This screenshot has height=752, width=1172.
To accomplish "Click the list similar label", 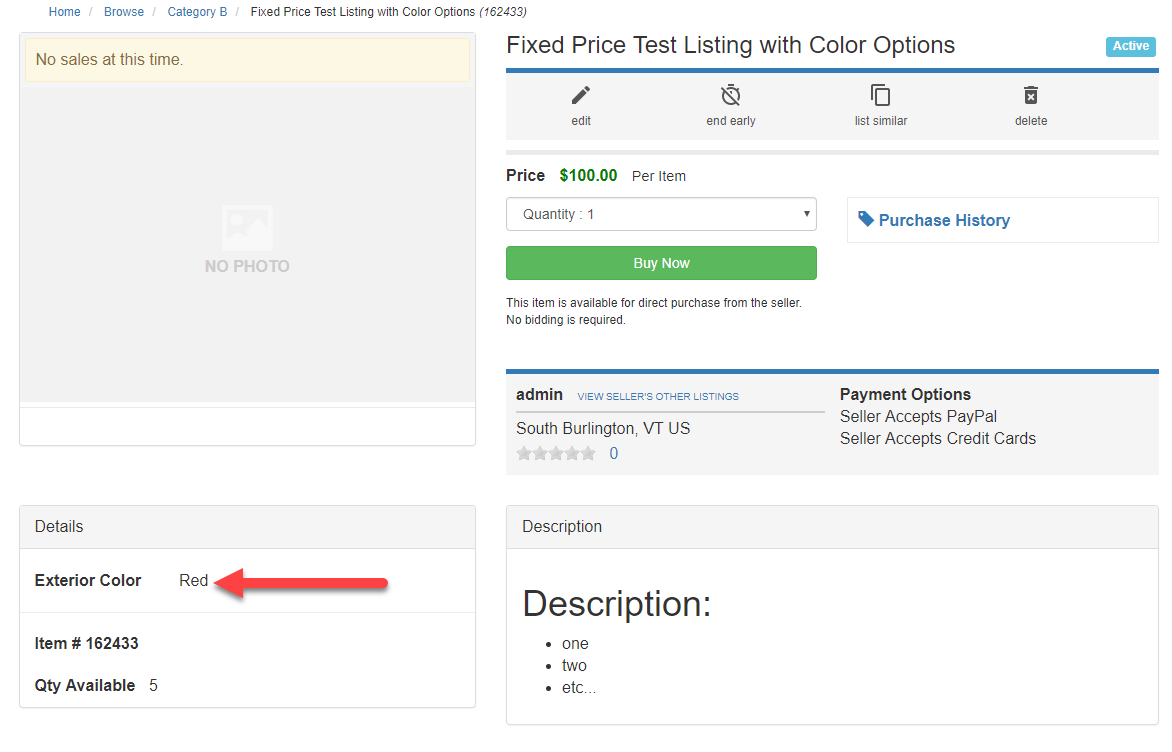I will (880, 121).
